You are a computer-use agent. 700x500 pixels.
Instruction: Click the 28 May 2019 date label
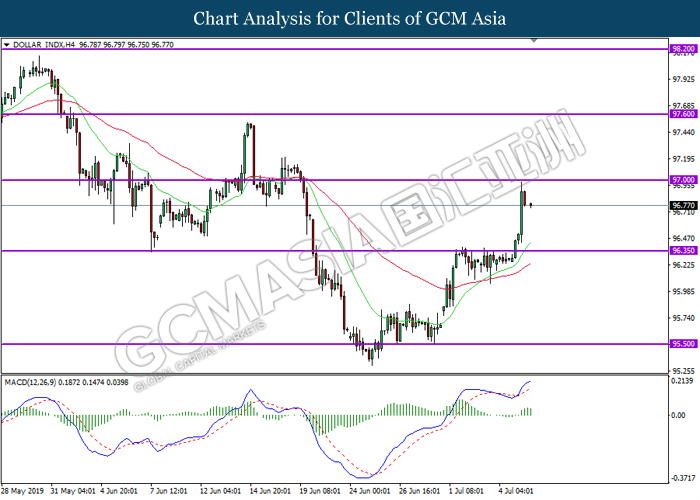[x=23, y=491]
